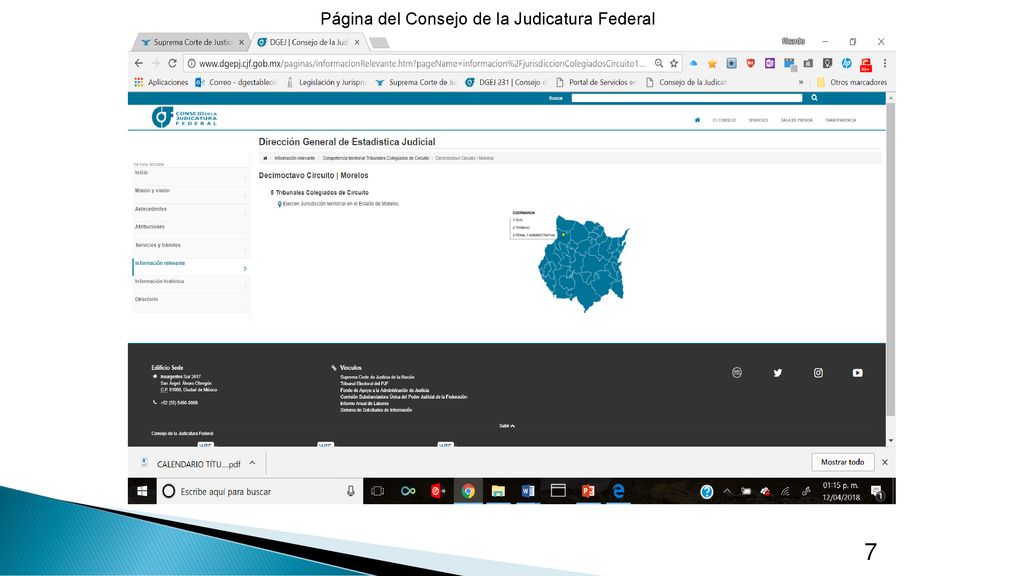Click the Mostrar todo downloads button
This screenshot has height=576, width=1024.
pyautogui.click(x=842, y=462)
